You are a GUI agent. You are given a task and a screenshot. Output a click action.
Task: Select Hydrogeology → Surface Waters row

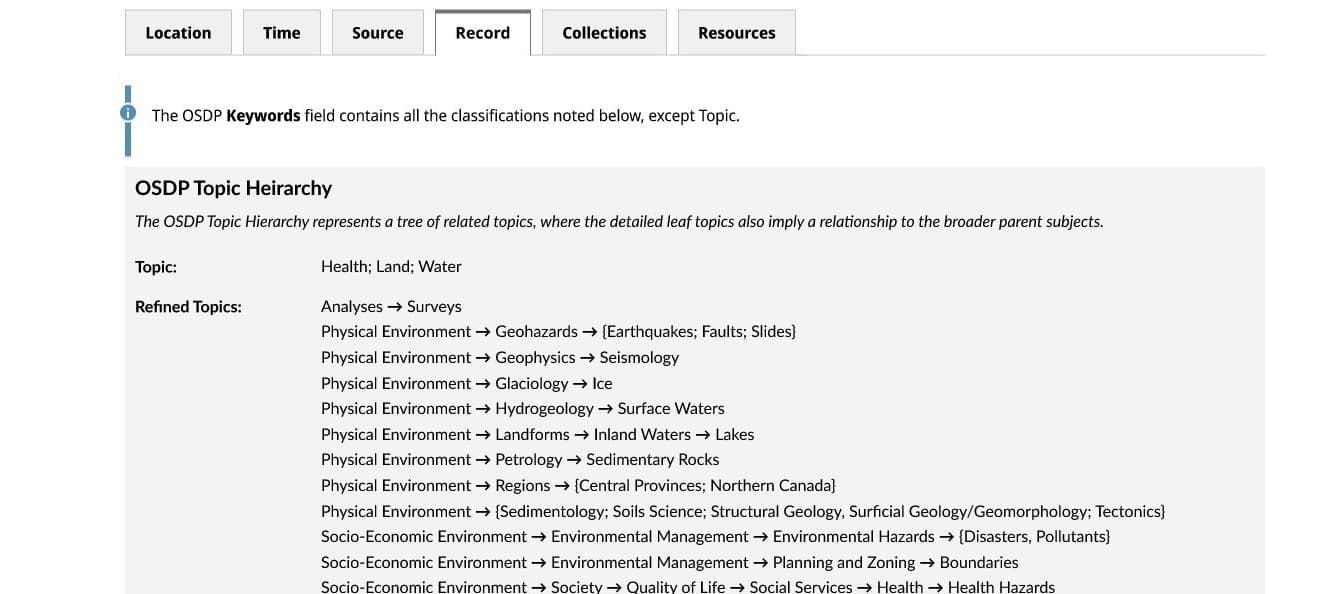click(523, 409)
